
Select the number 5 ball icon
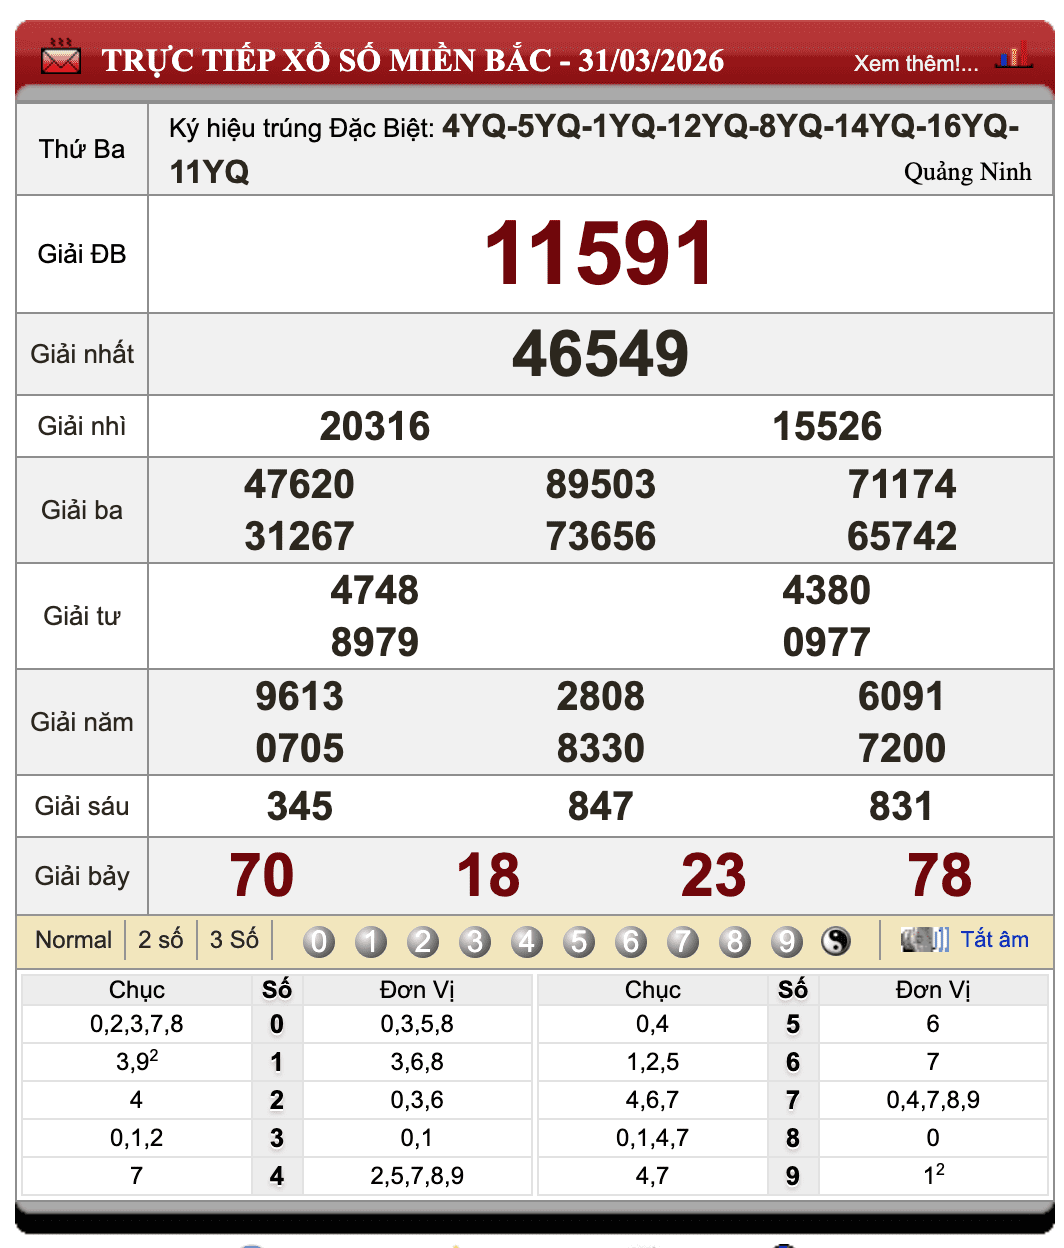(578, 940)
